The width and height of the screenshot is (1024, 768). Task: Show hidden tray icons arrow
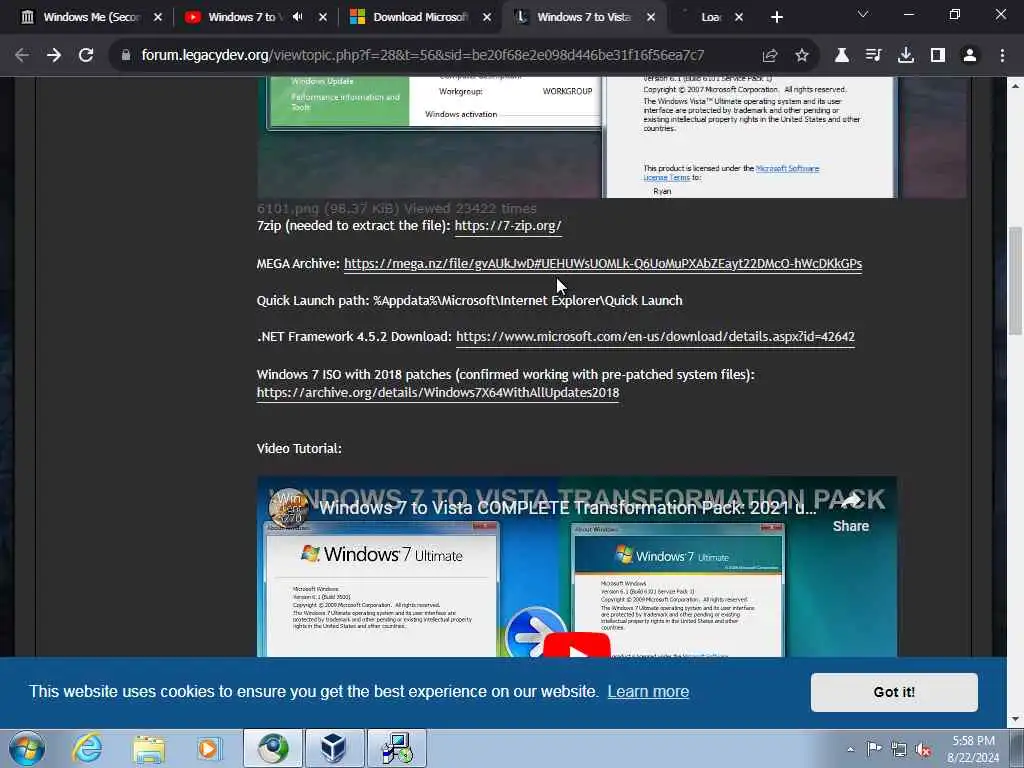[850, 749]
